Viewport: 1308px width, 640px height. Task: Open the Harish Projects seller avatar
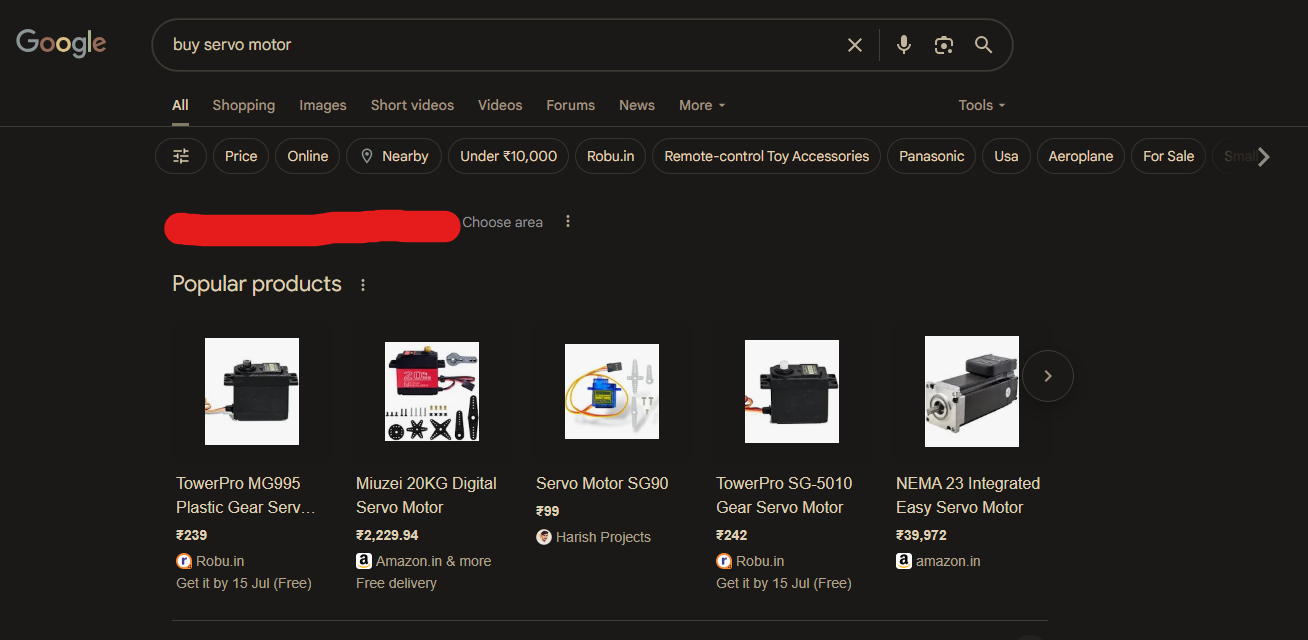[544, 537]
